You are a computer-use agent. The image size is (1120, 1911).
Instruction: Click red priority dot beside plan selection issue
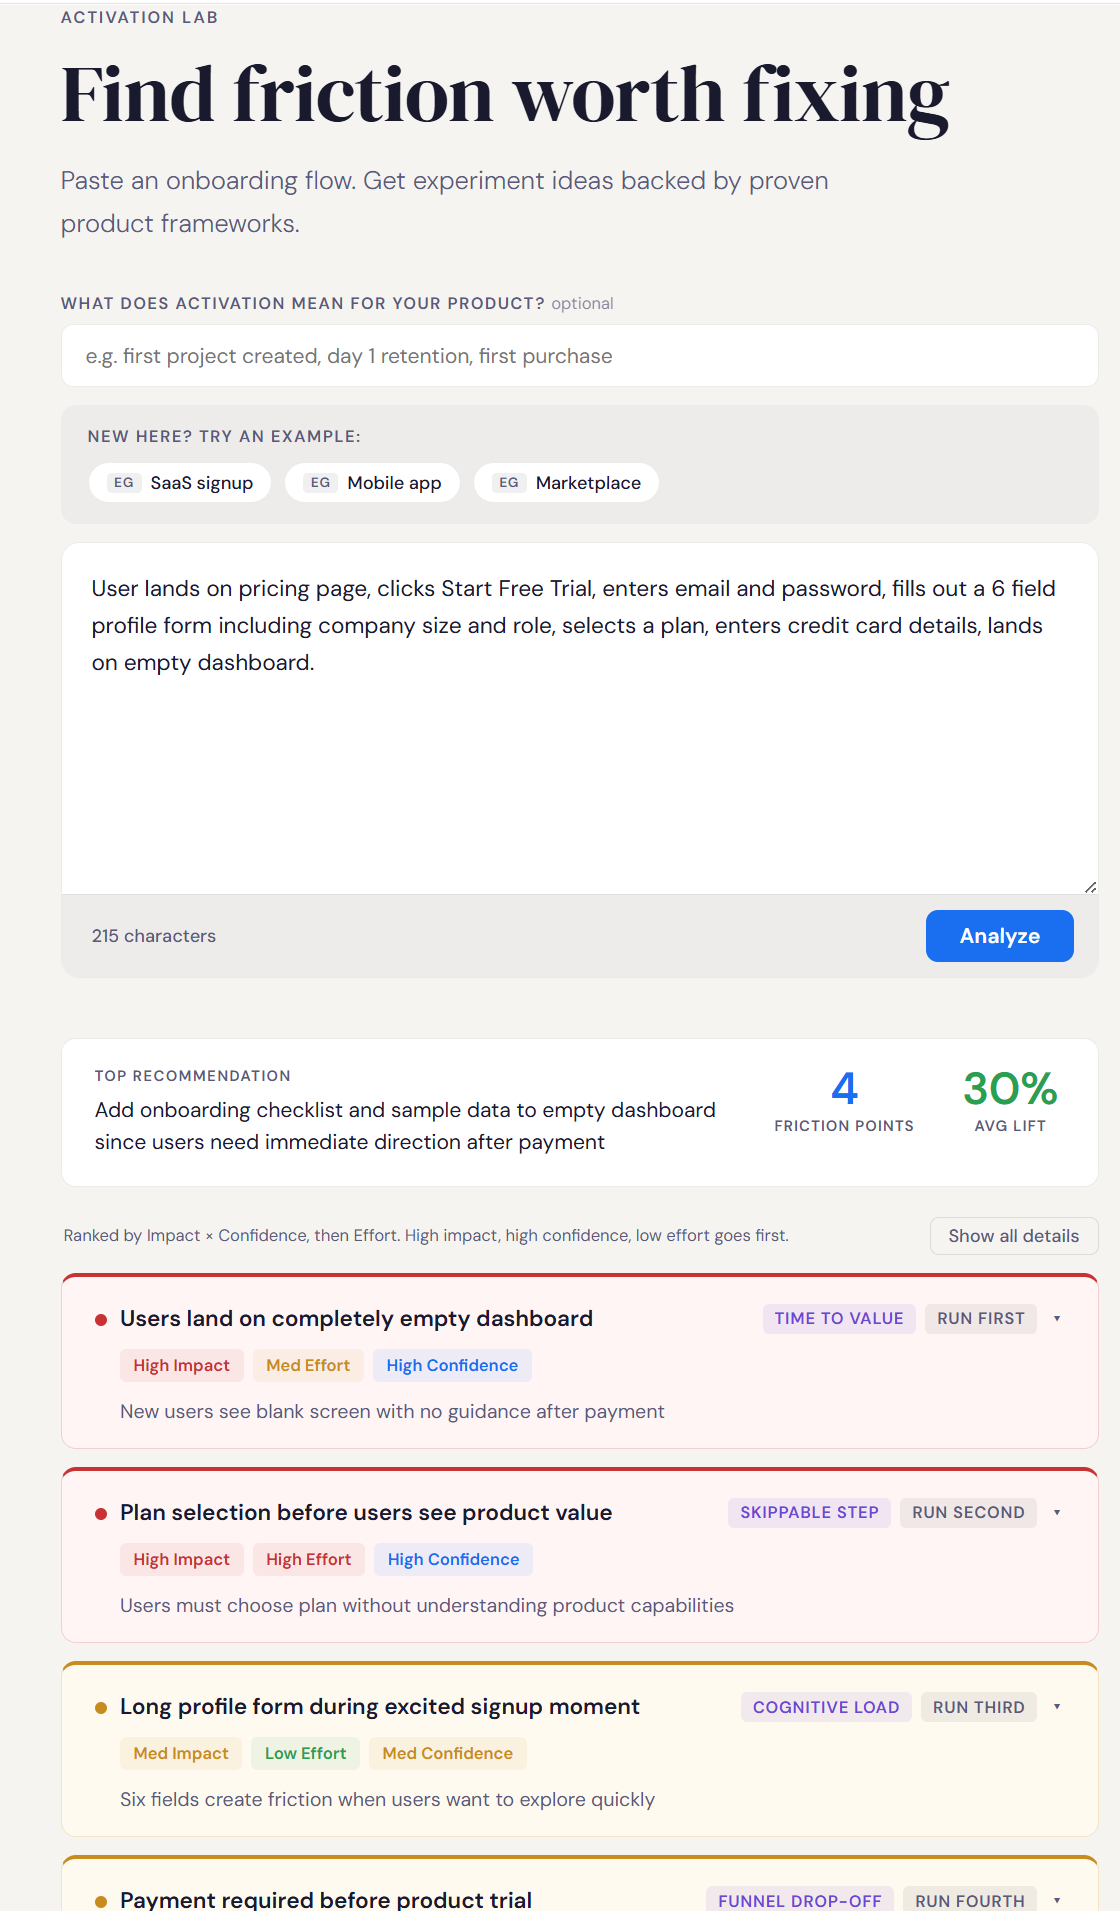[100, 1512]
